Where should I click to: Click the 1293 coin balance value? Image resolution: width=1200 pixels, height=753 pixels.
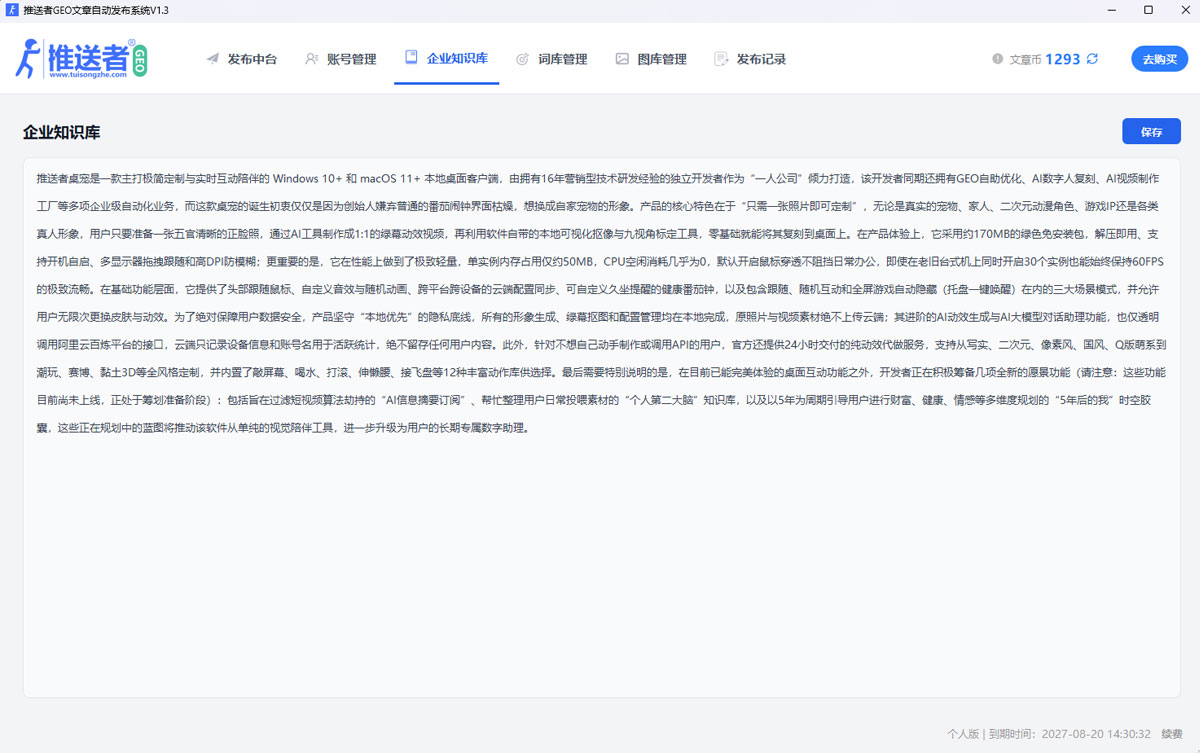point(1063,59)
